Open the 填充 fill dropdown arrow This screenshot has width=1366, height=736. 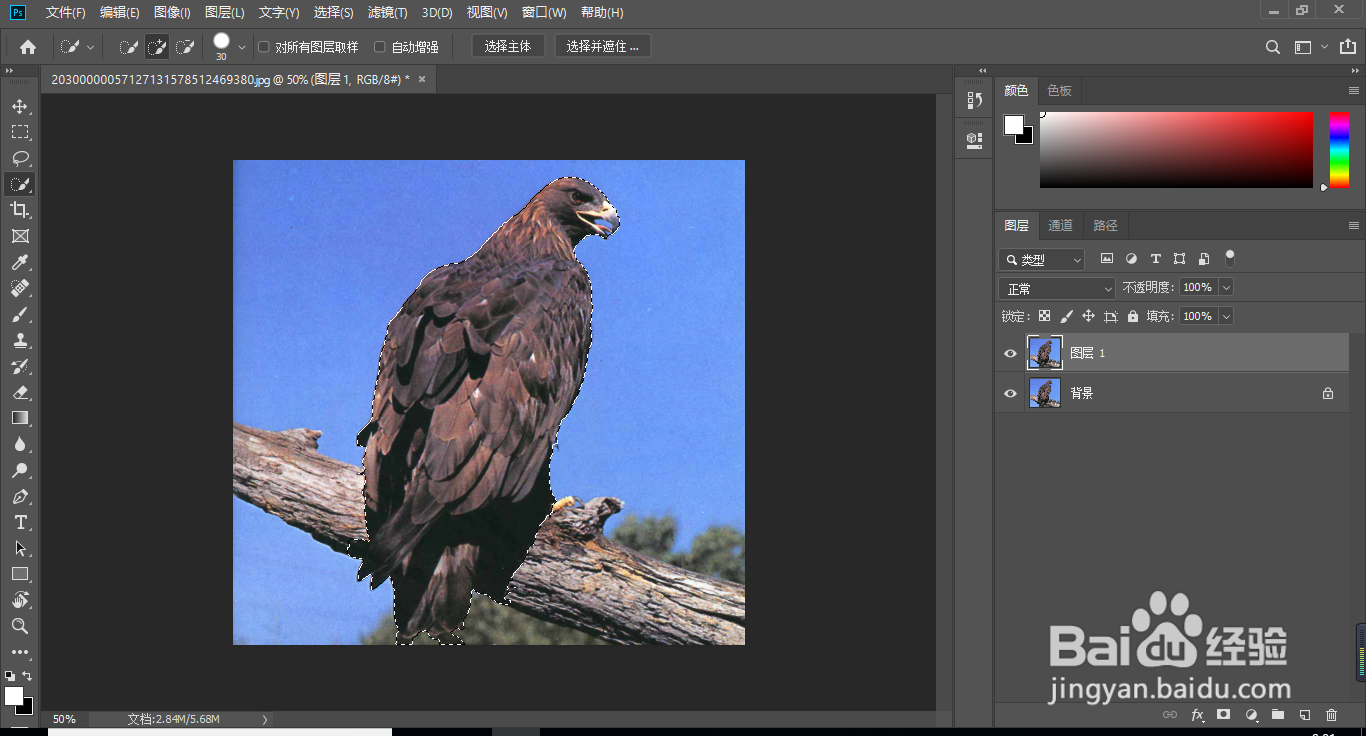1226,316
